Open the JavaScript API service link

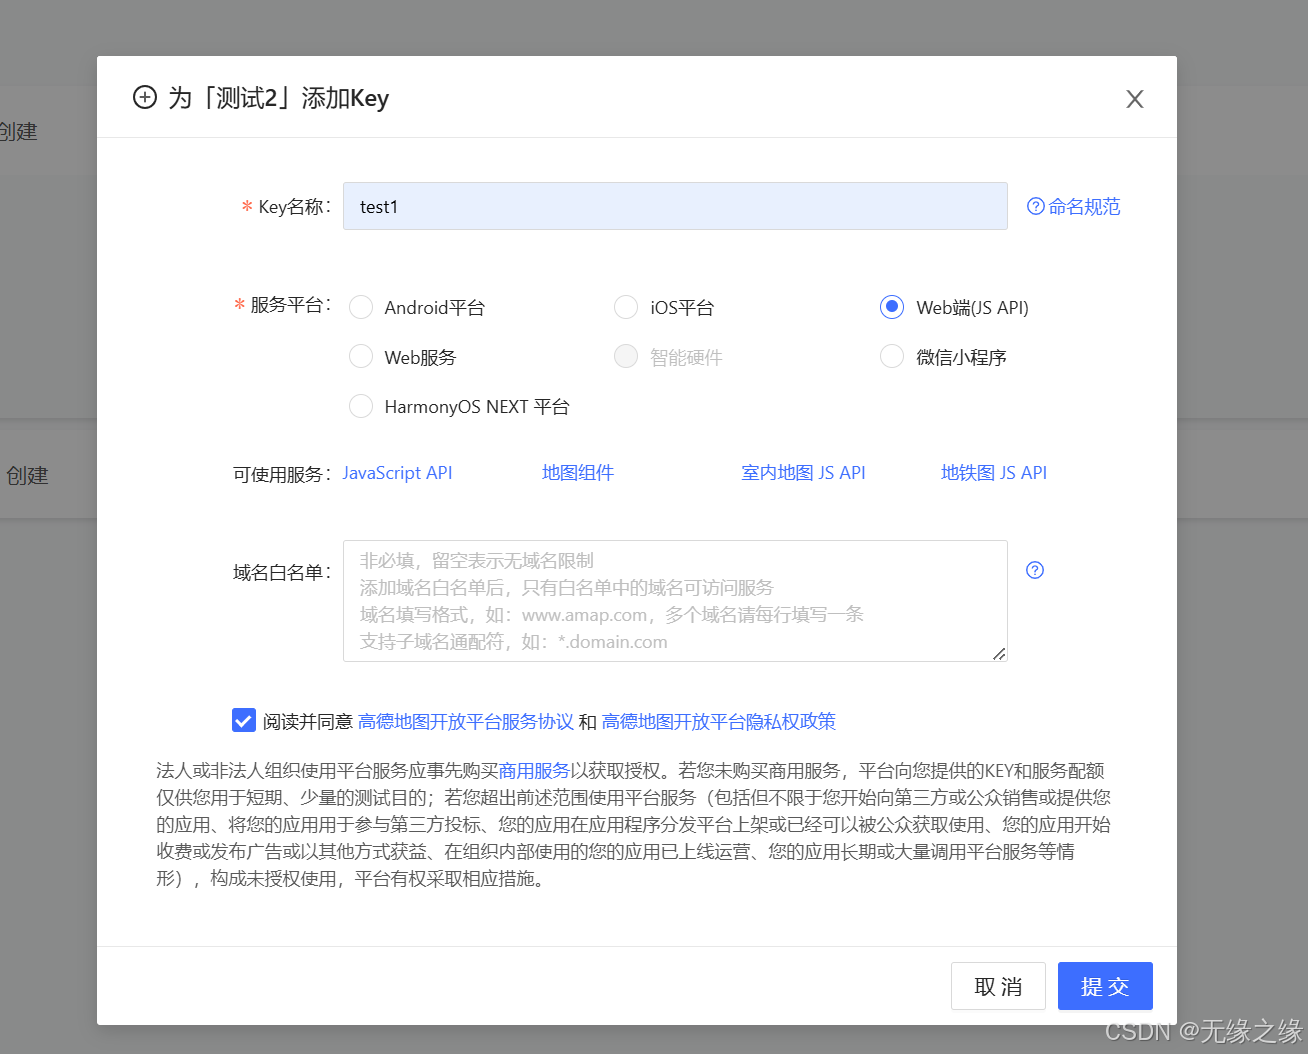(397, 473)
